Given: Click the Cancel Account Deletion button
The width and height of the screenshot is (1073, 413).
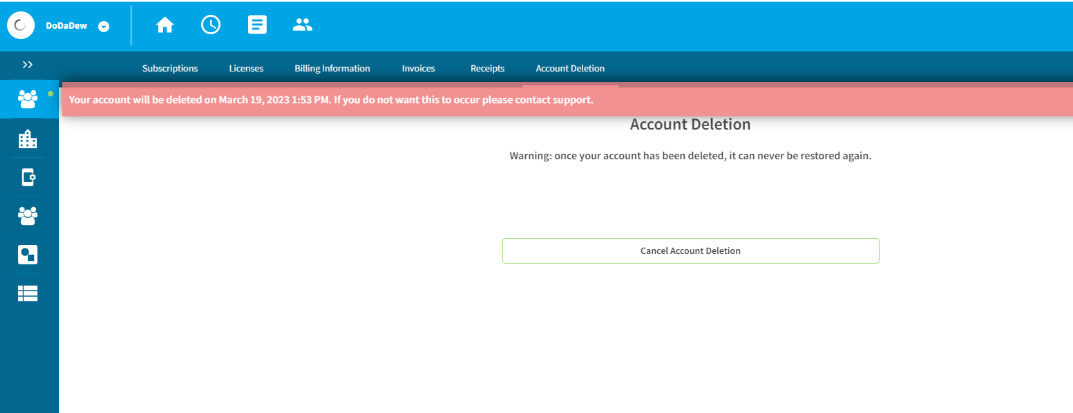Looking at the screenshot, I should pos(690,251).
